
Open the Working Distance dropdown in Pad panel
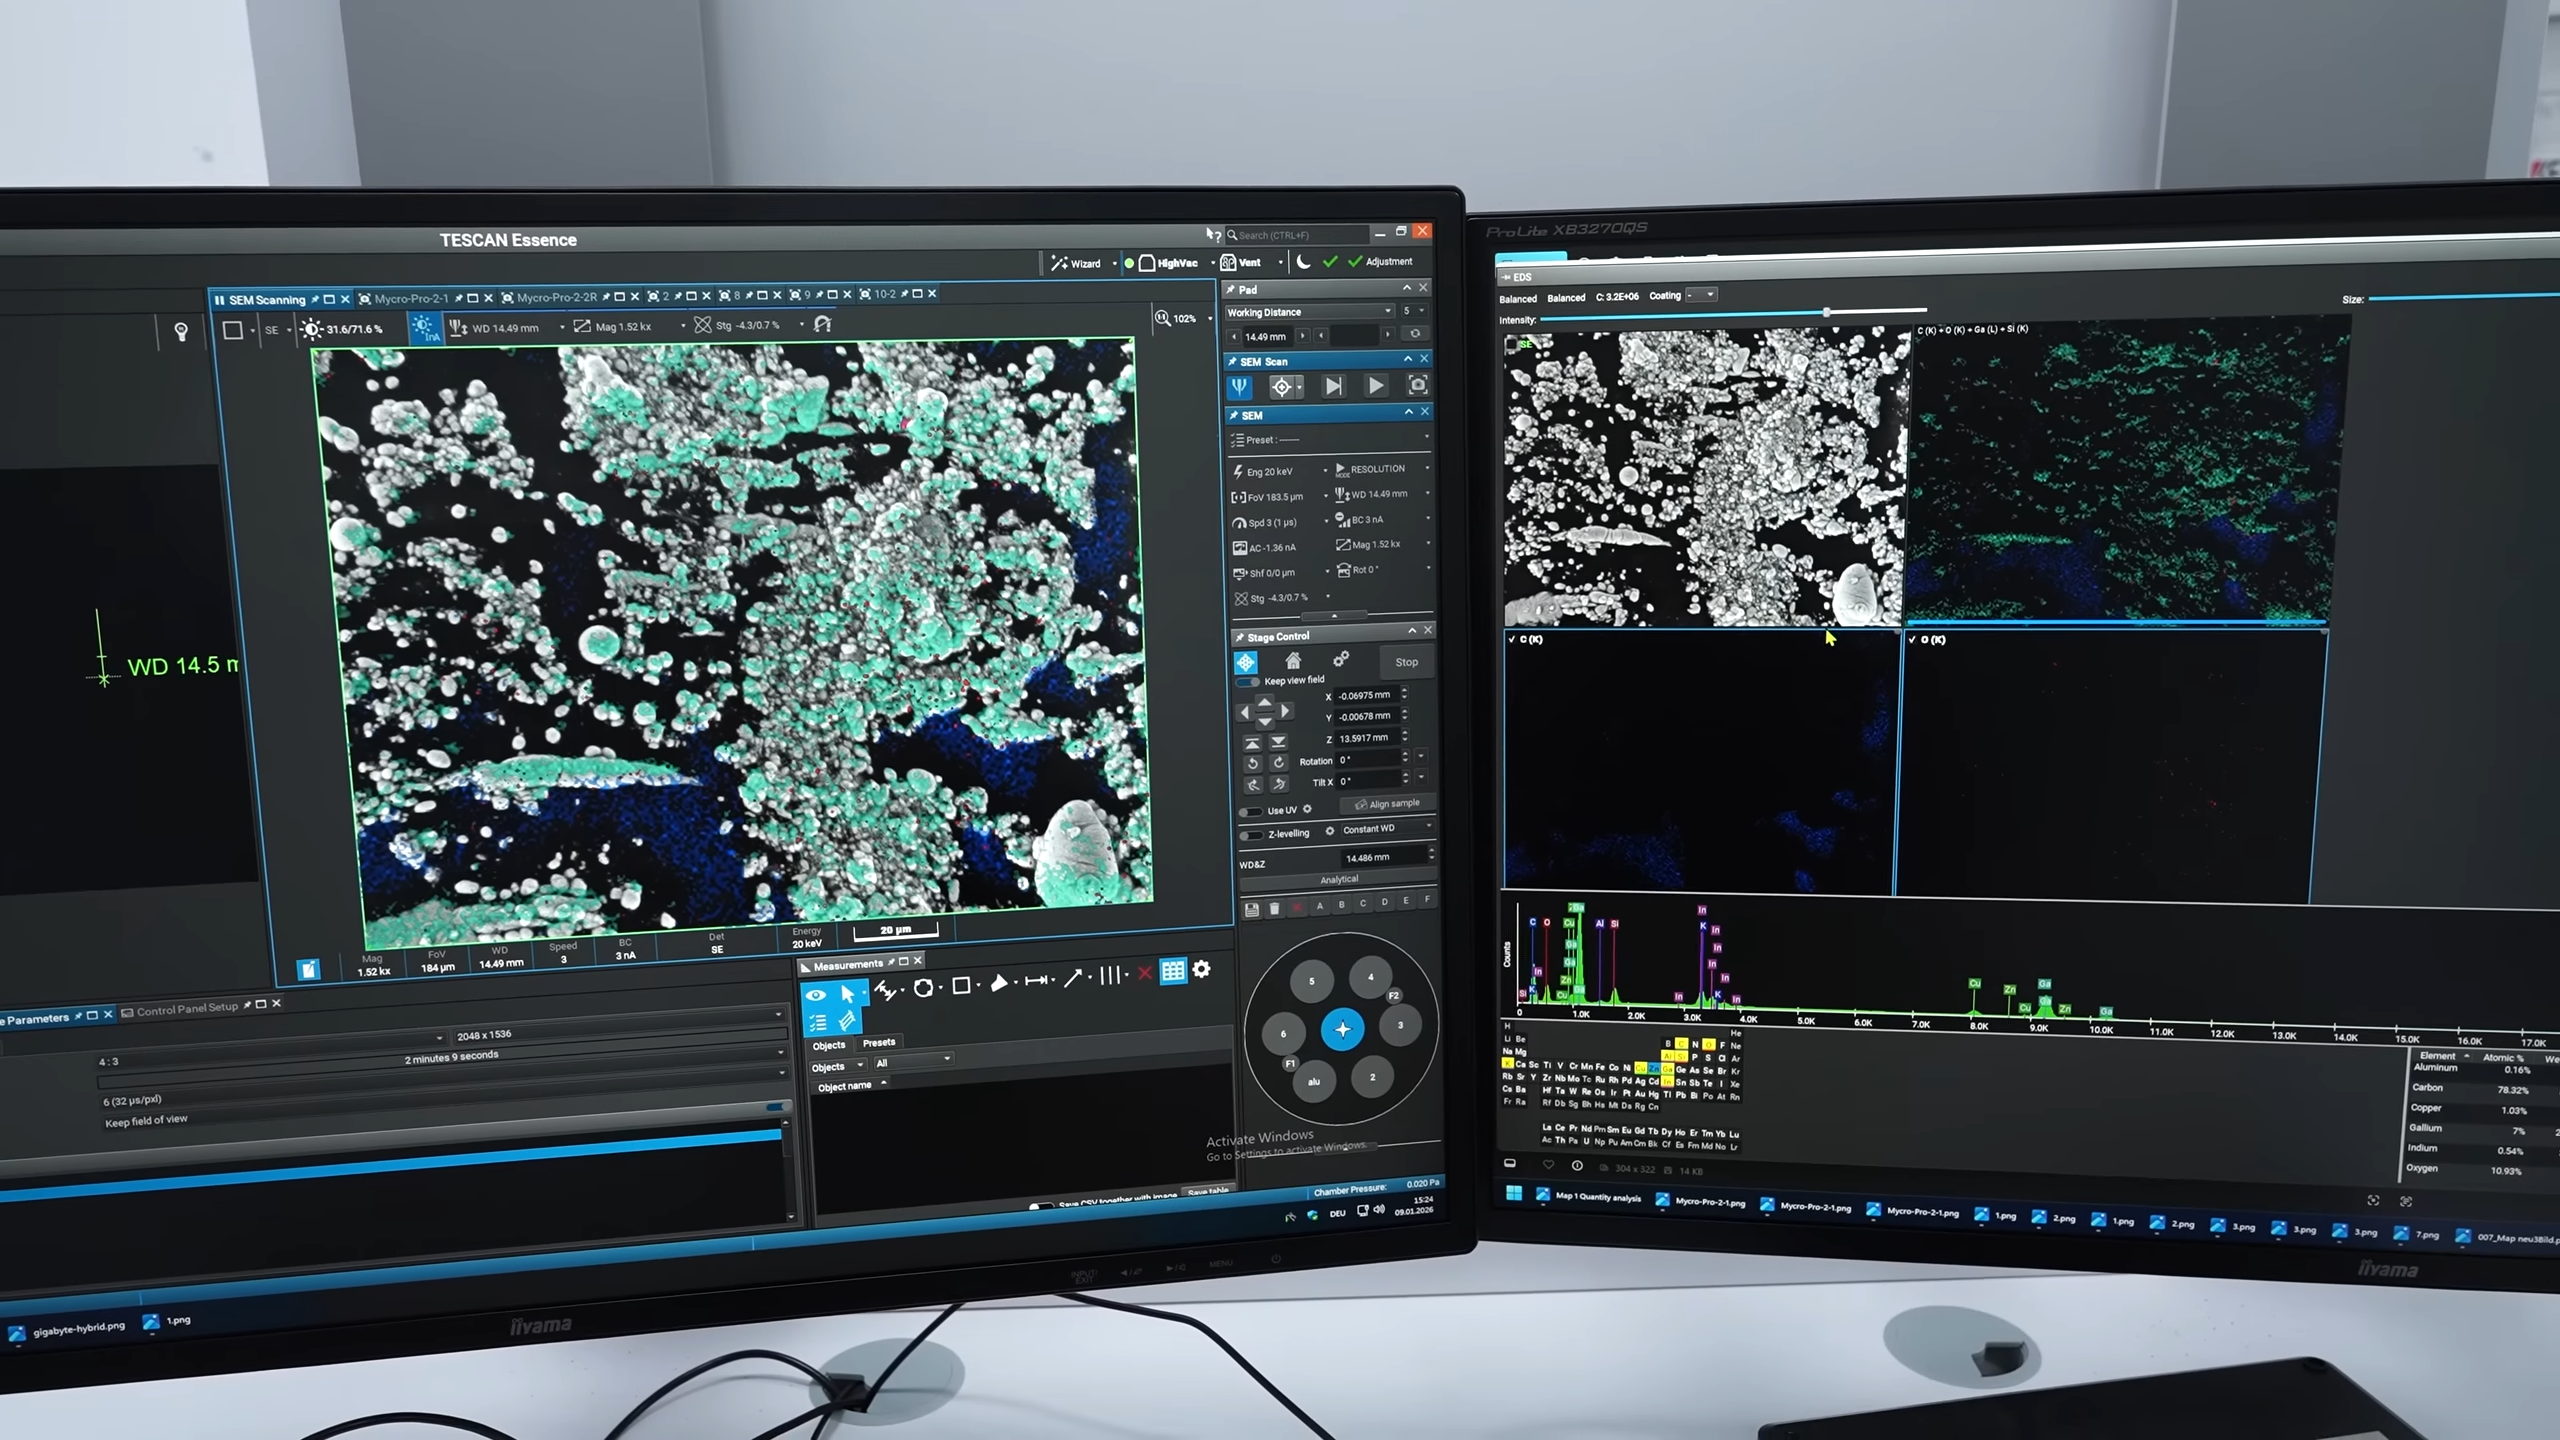1388,311
